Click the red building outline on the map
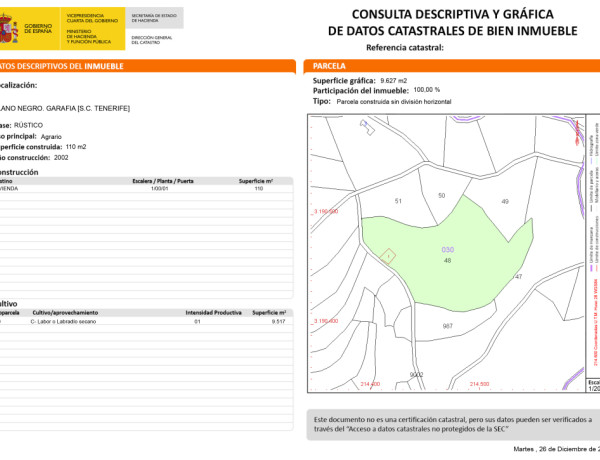The image size is (600, 460). point(390,256)
